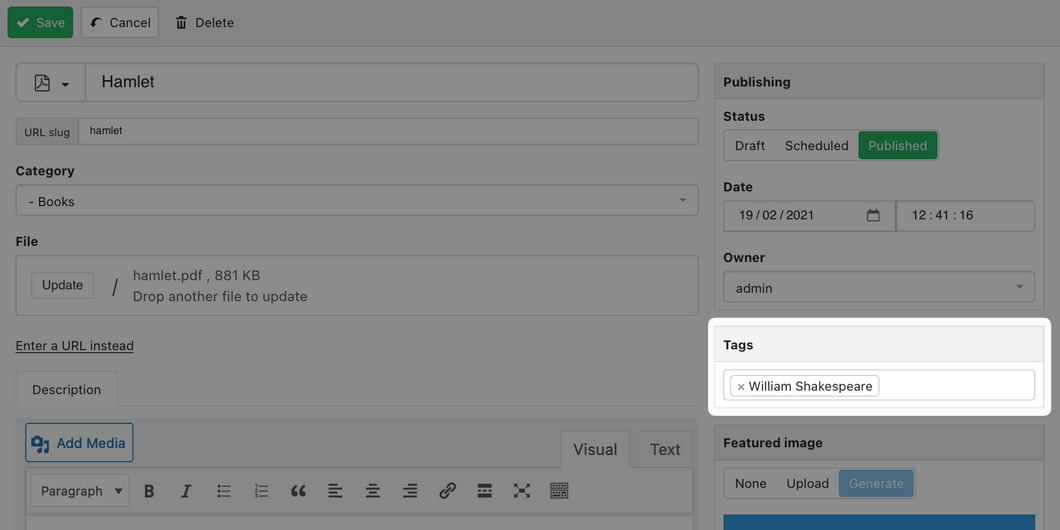Click the Add Media button
This screenshot has width=1060, height=530.
click(79, 443)
